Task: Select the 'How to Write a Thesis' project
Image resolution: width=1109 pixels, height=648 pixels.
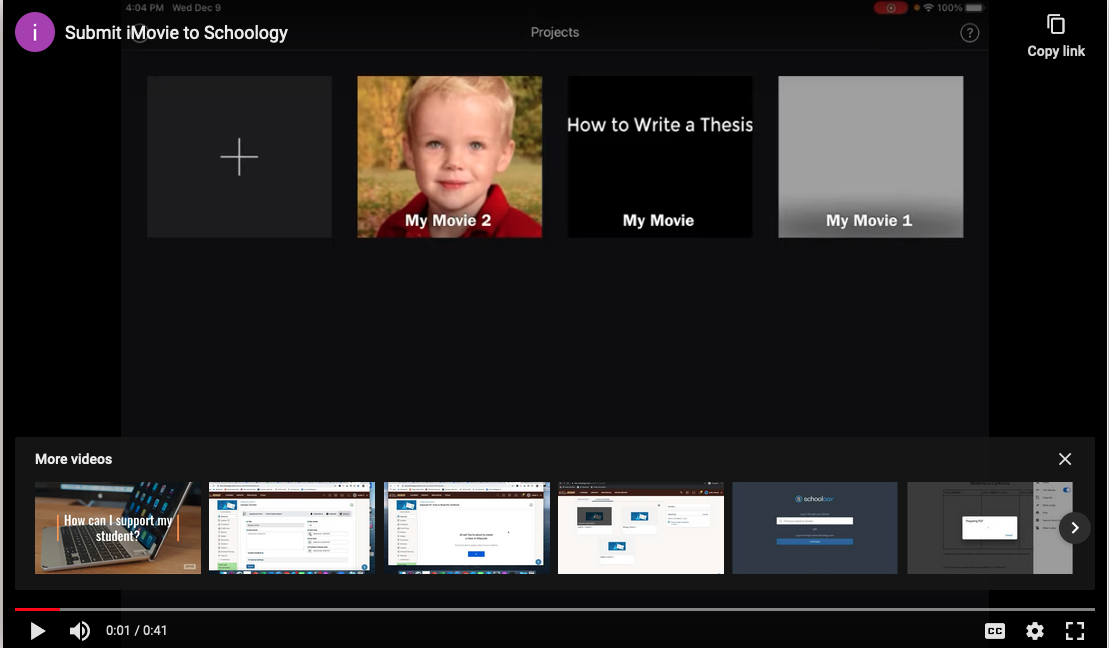Action: click(660, 156)
